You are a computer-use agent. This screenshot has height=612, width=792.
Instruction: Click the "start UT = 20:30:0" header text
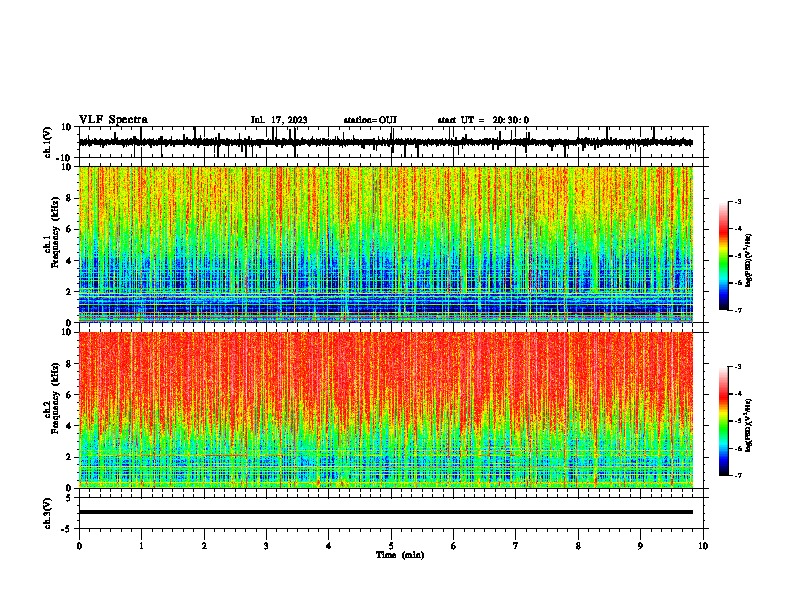pos(483,120)
